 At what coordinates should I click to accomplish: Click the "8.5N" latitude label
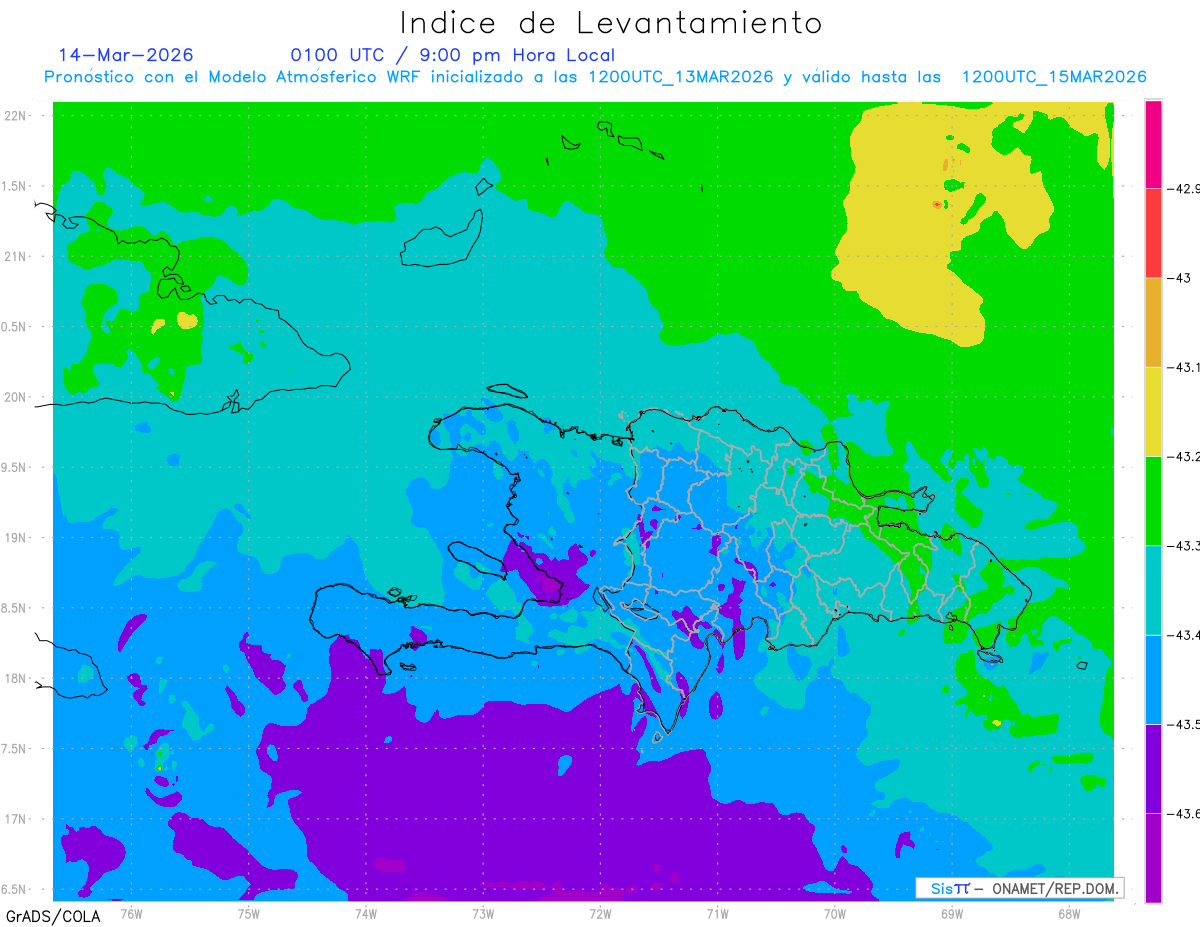click(x=14, y=608)
